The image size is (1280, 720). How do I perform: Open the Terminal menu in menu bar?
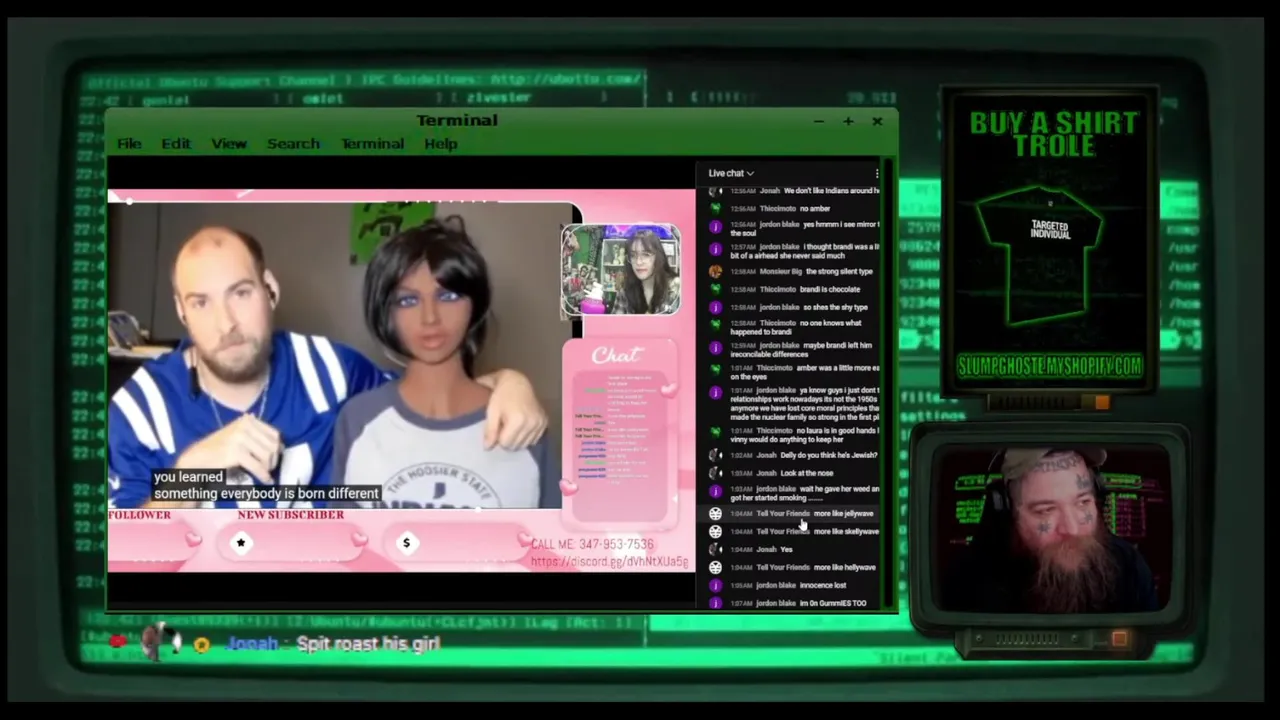click(372, 144)
